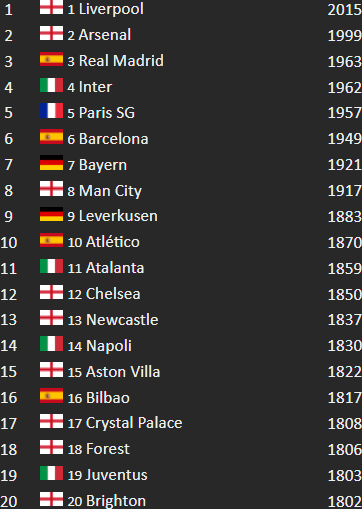Click the Spain flag next to Bilbao
The height and width of the screenshot is (509, 362).
[51, 396]
